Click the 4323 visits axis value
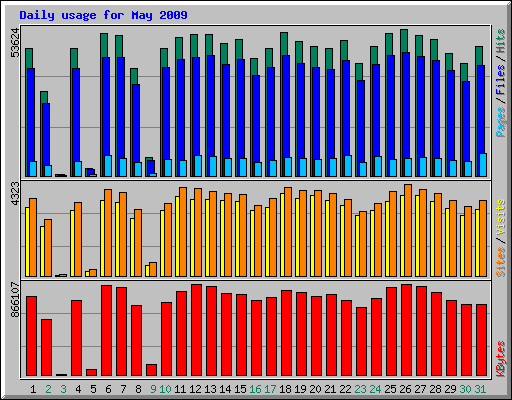 tap(15, 194)
